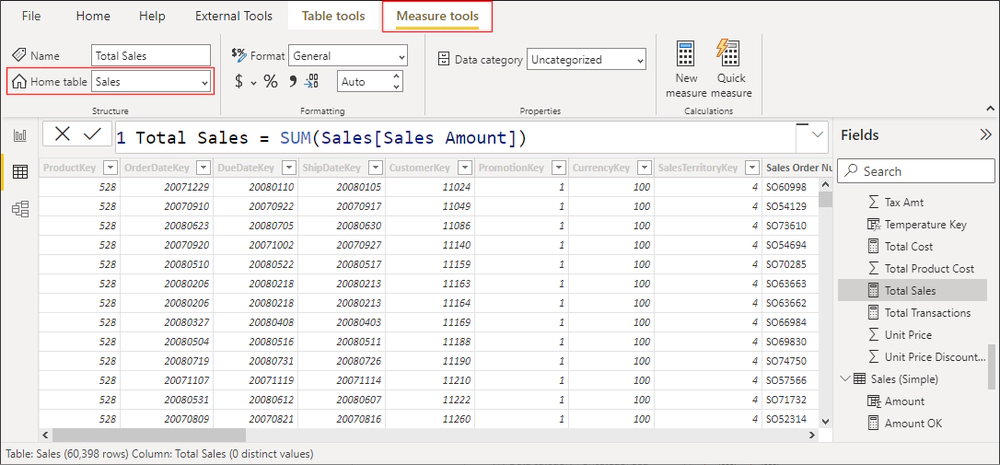Image resolution: width=1000 pixels, height=465 pixels.
Task: Switch to Model view icon
Action: (20, 209)
